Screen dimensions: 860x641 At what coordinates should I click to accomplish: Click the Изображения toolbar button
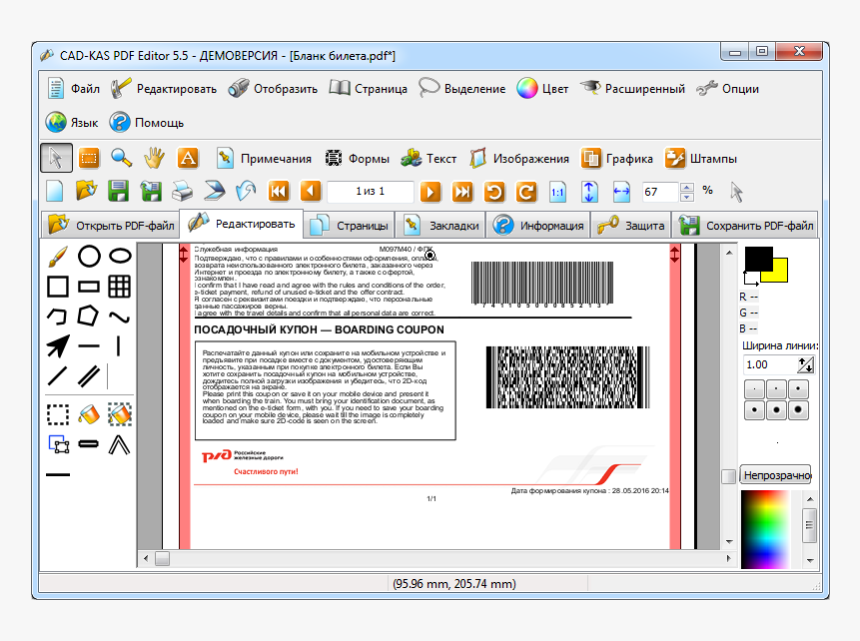point(519,159)
